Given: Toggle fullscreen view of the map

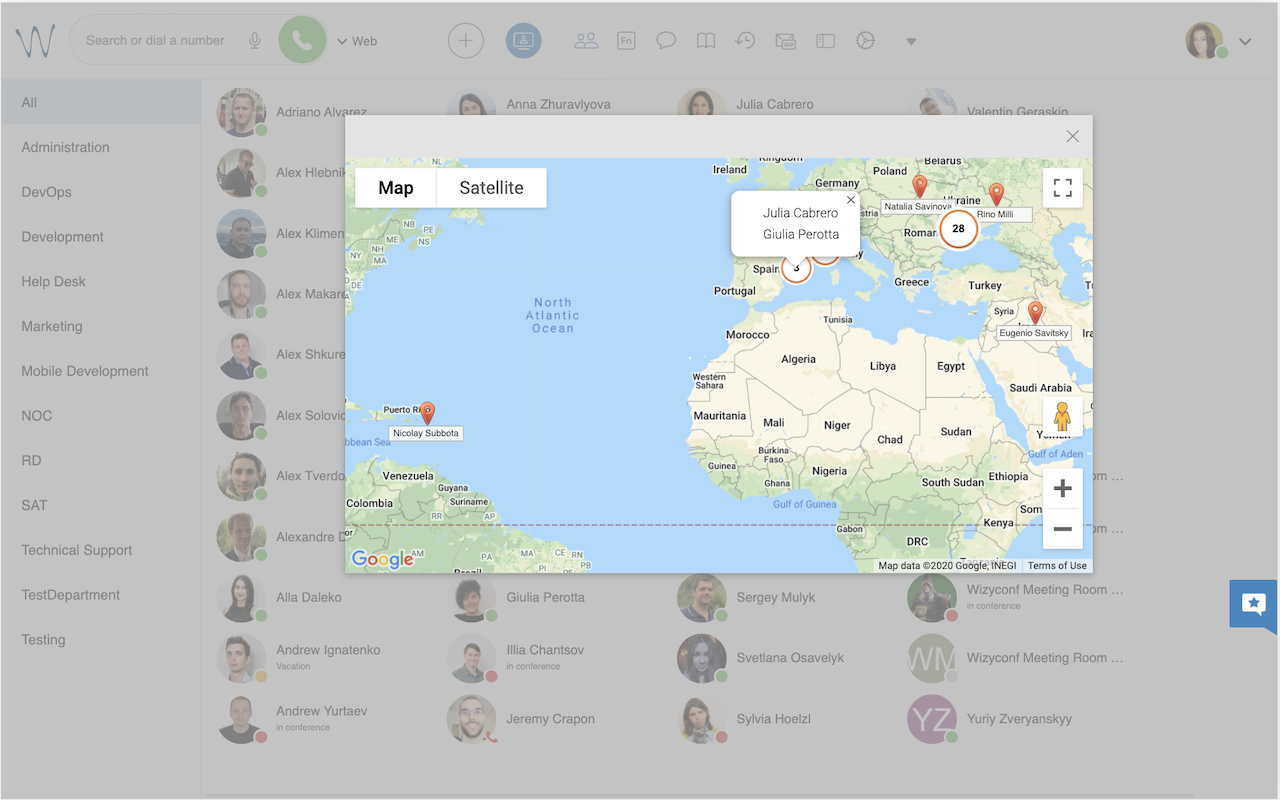Looking at the screenshot, I should [x=1062, y=188].
